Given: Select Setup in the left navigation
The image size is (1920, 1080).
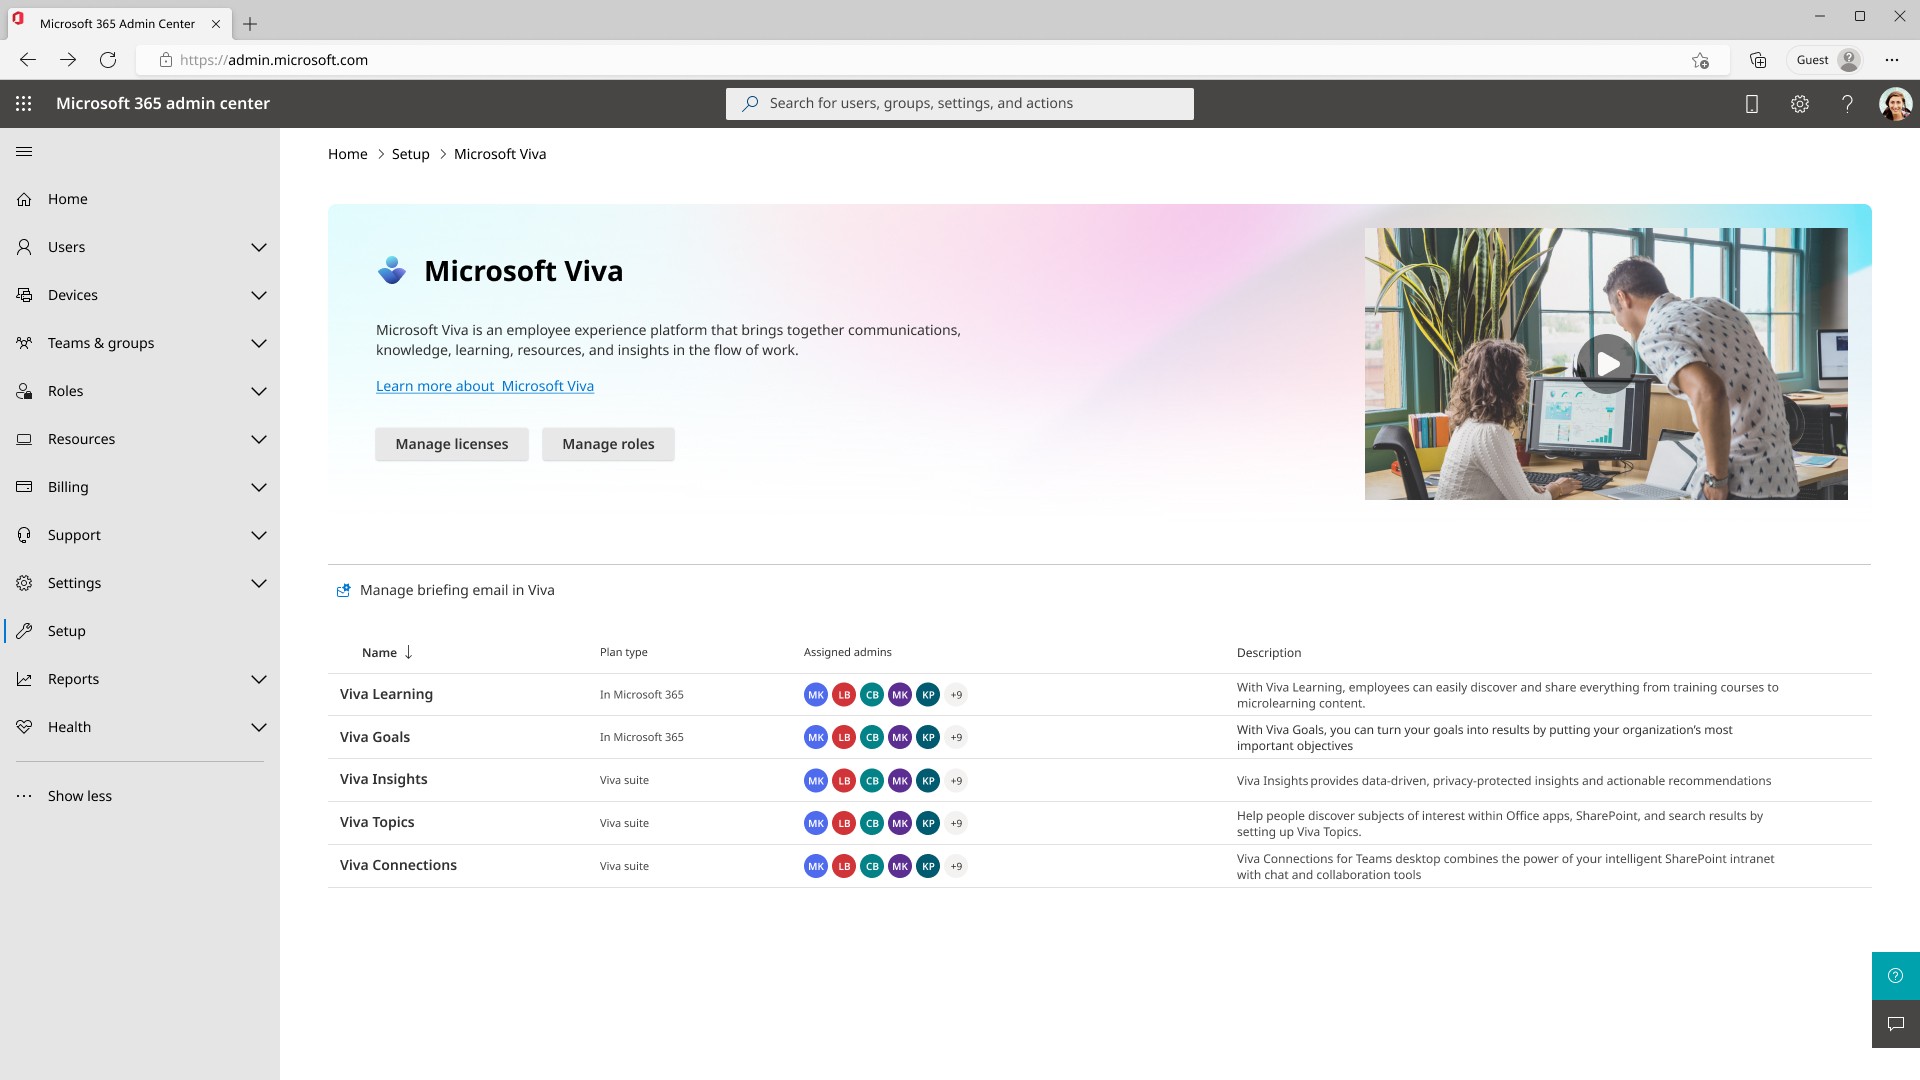Looking at the screenshot, I should [67, 631].
